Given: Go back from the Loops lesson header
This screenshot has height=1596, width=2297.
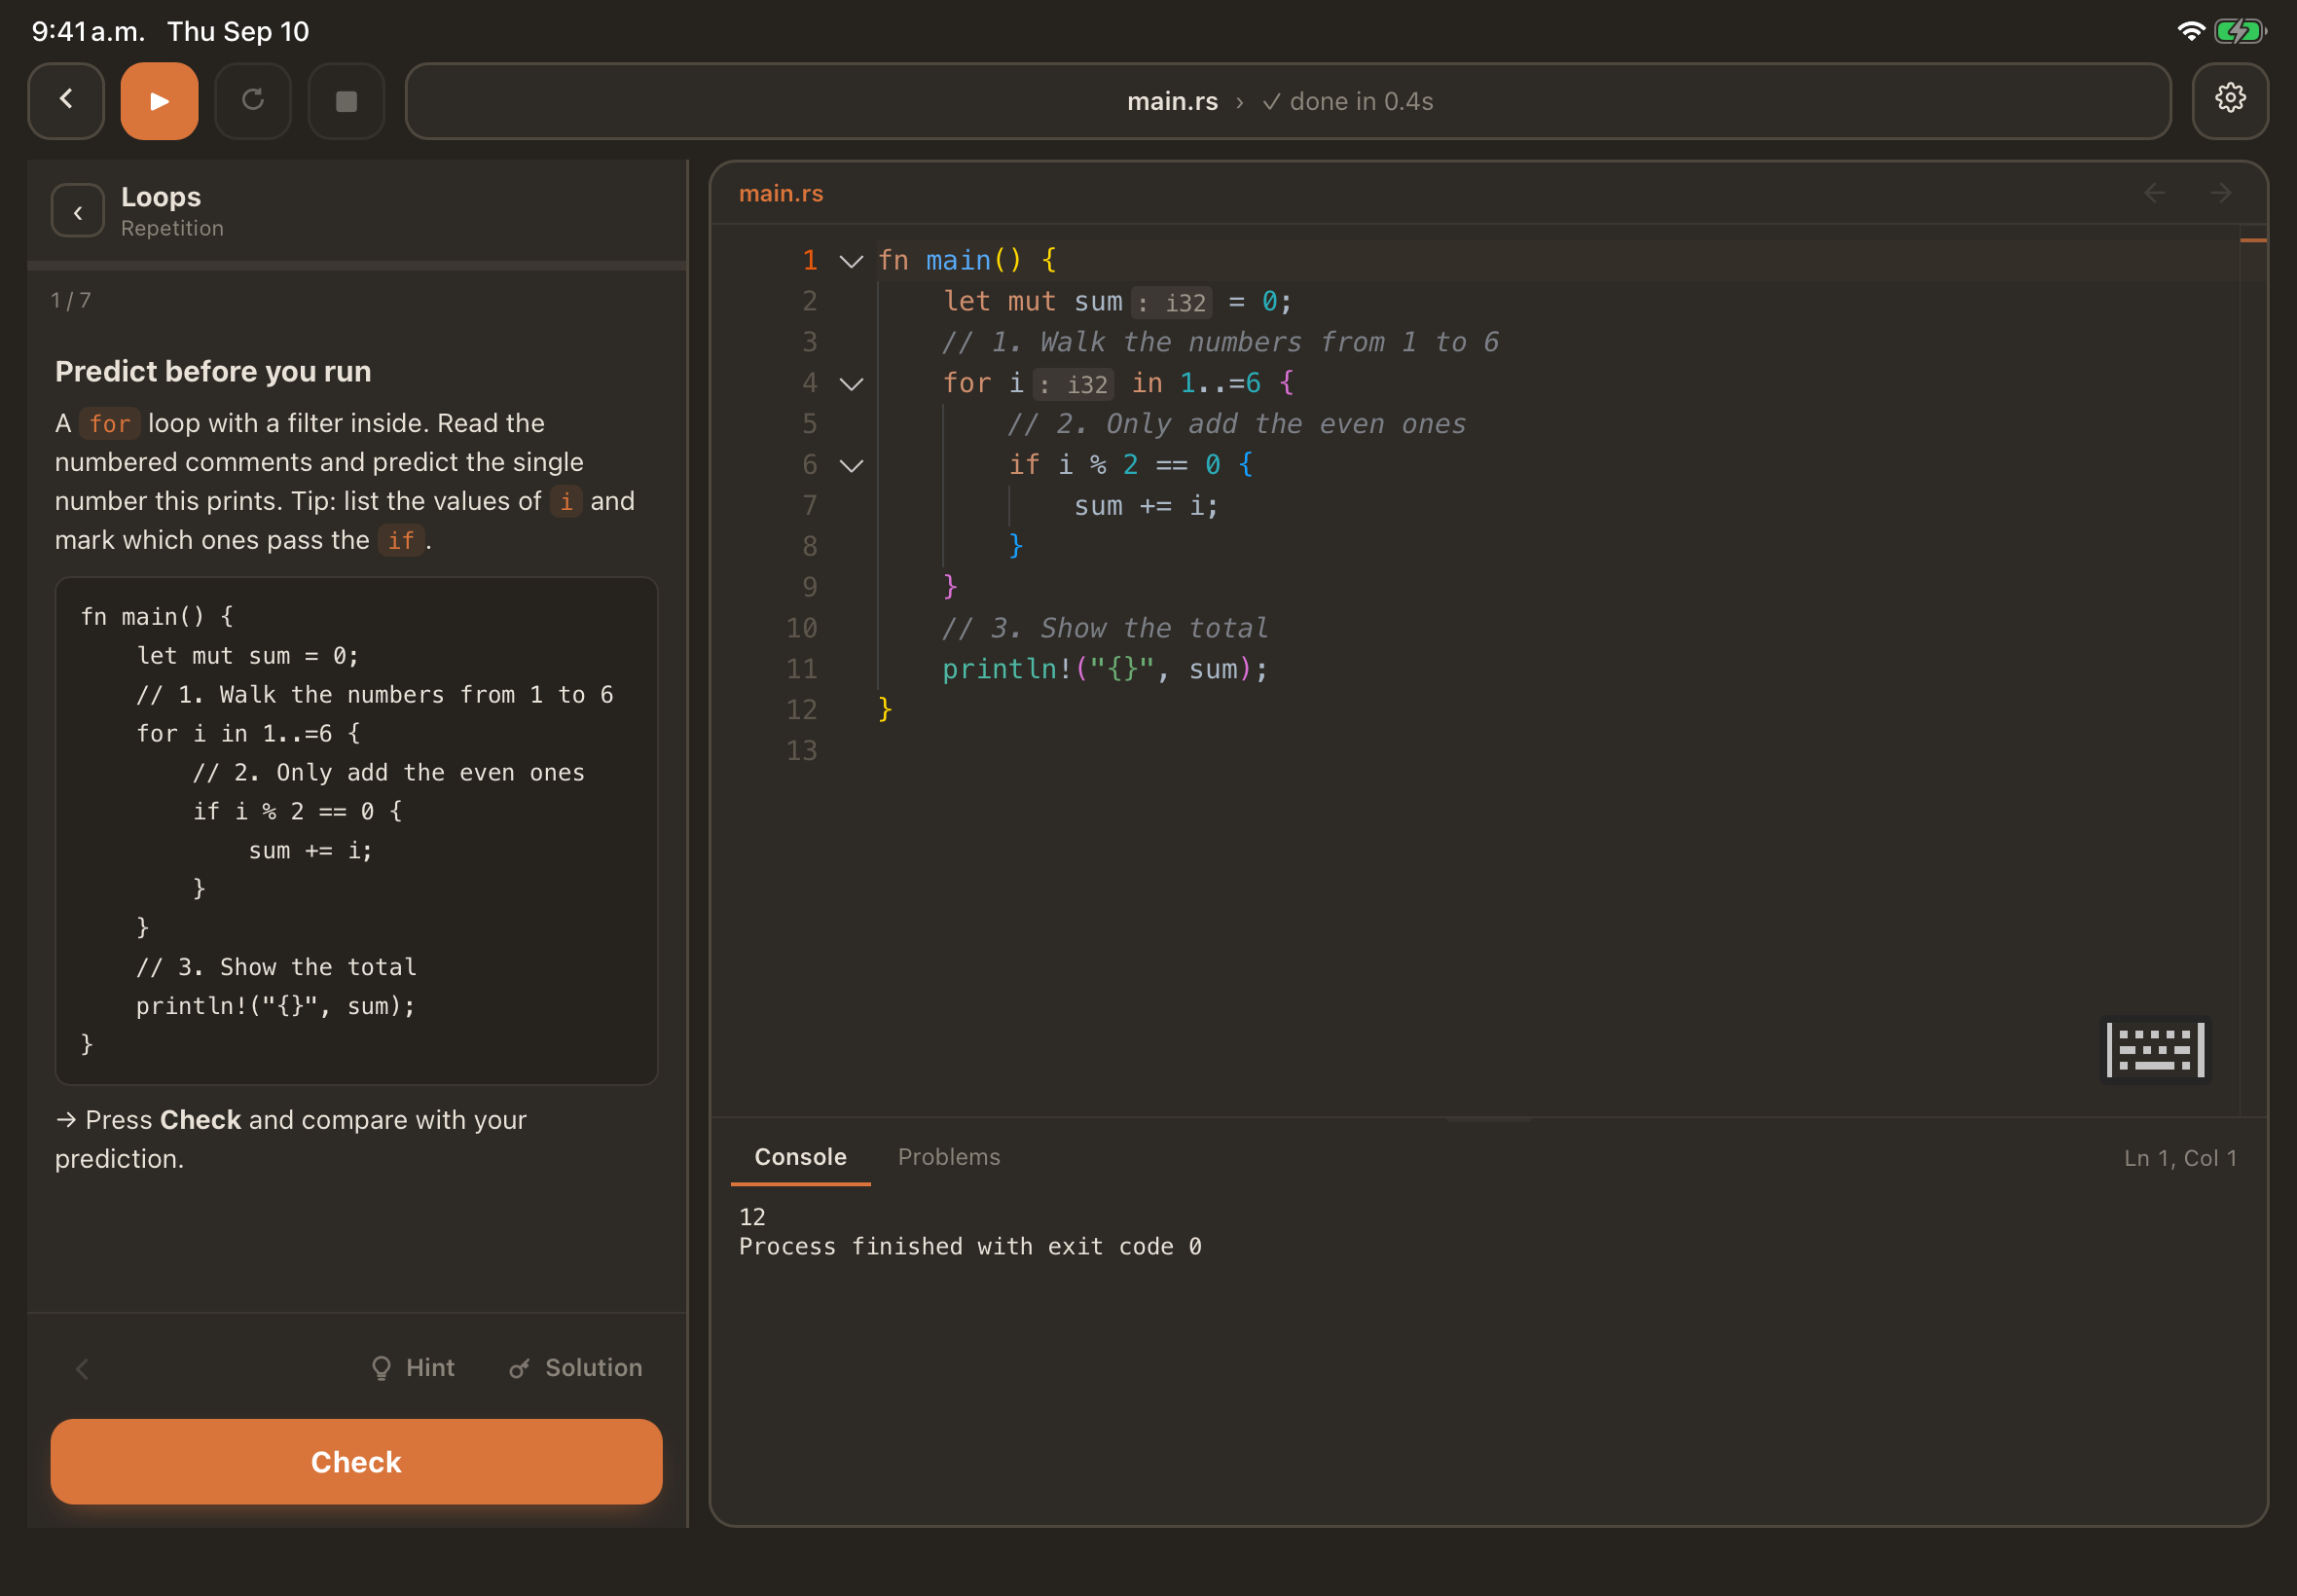Looking at the screenshot, I should 78,211.
